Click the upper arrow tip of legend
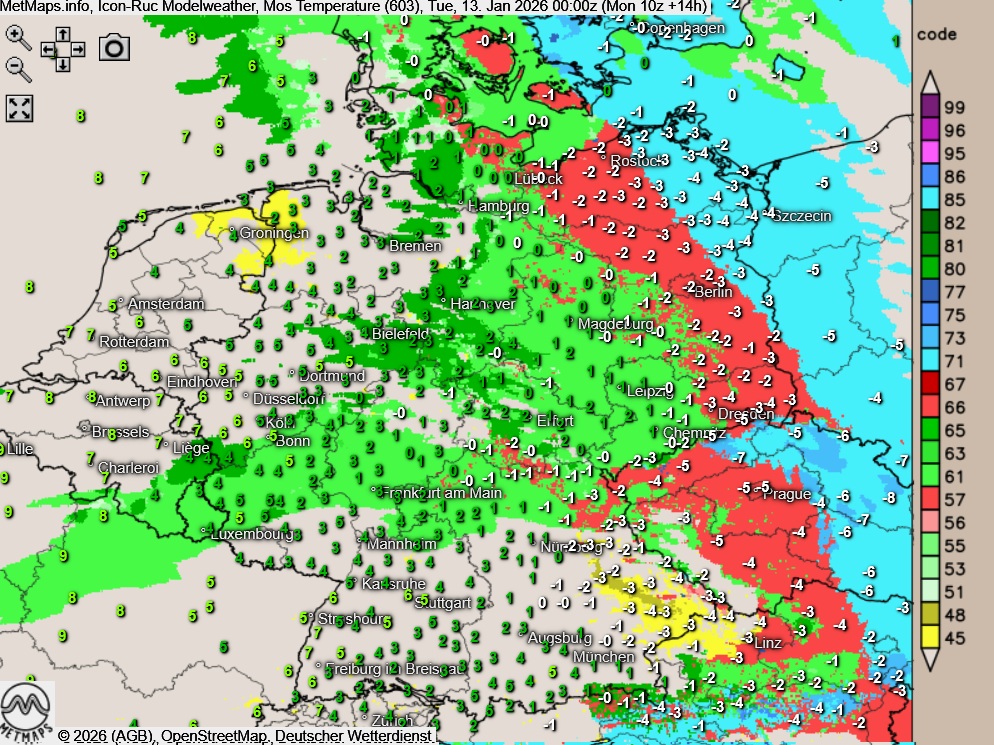Screen dimensions: 994x745 [929, 82]
